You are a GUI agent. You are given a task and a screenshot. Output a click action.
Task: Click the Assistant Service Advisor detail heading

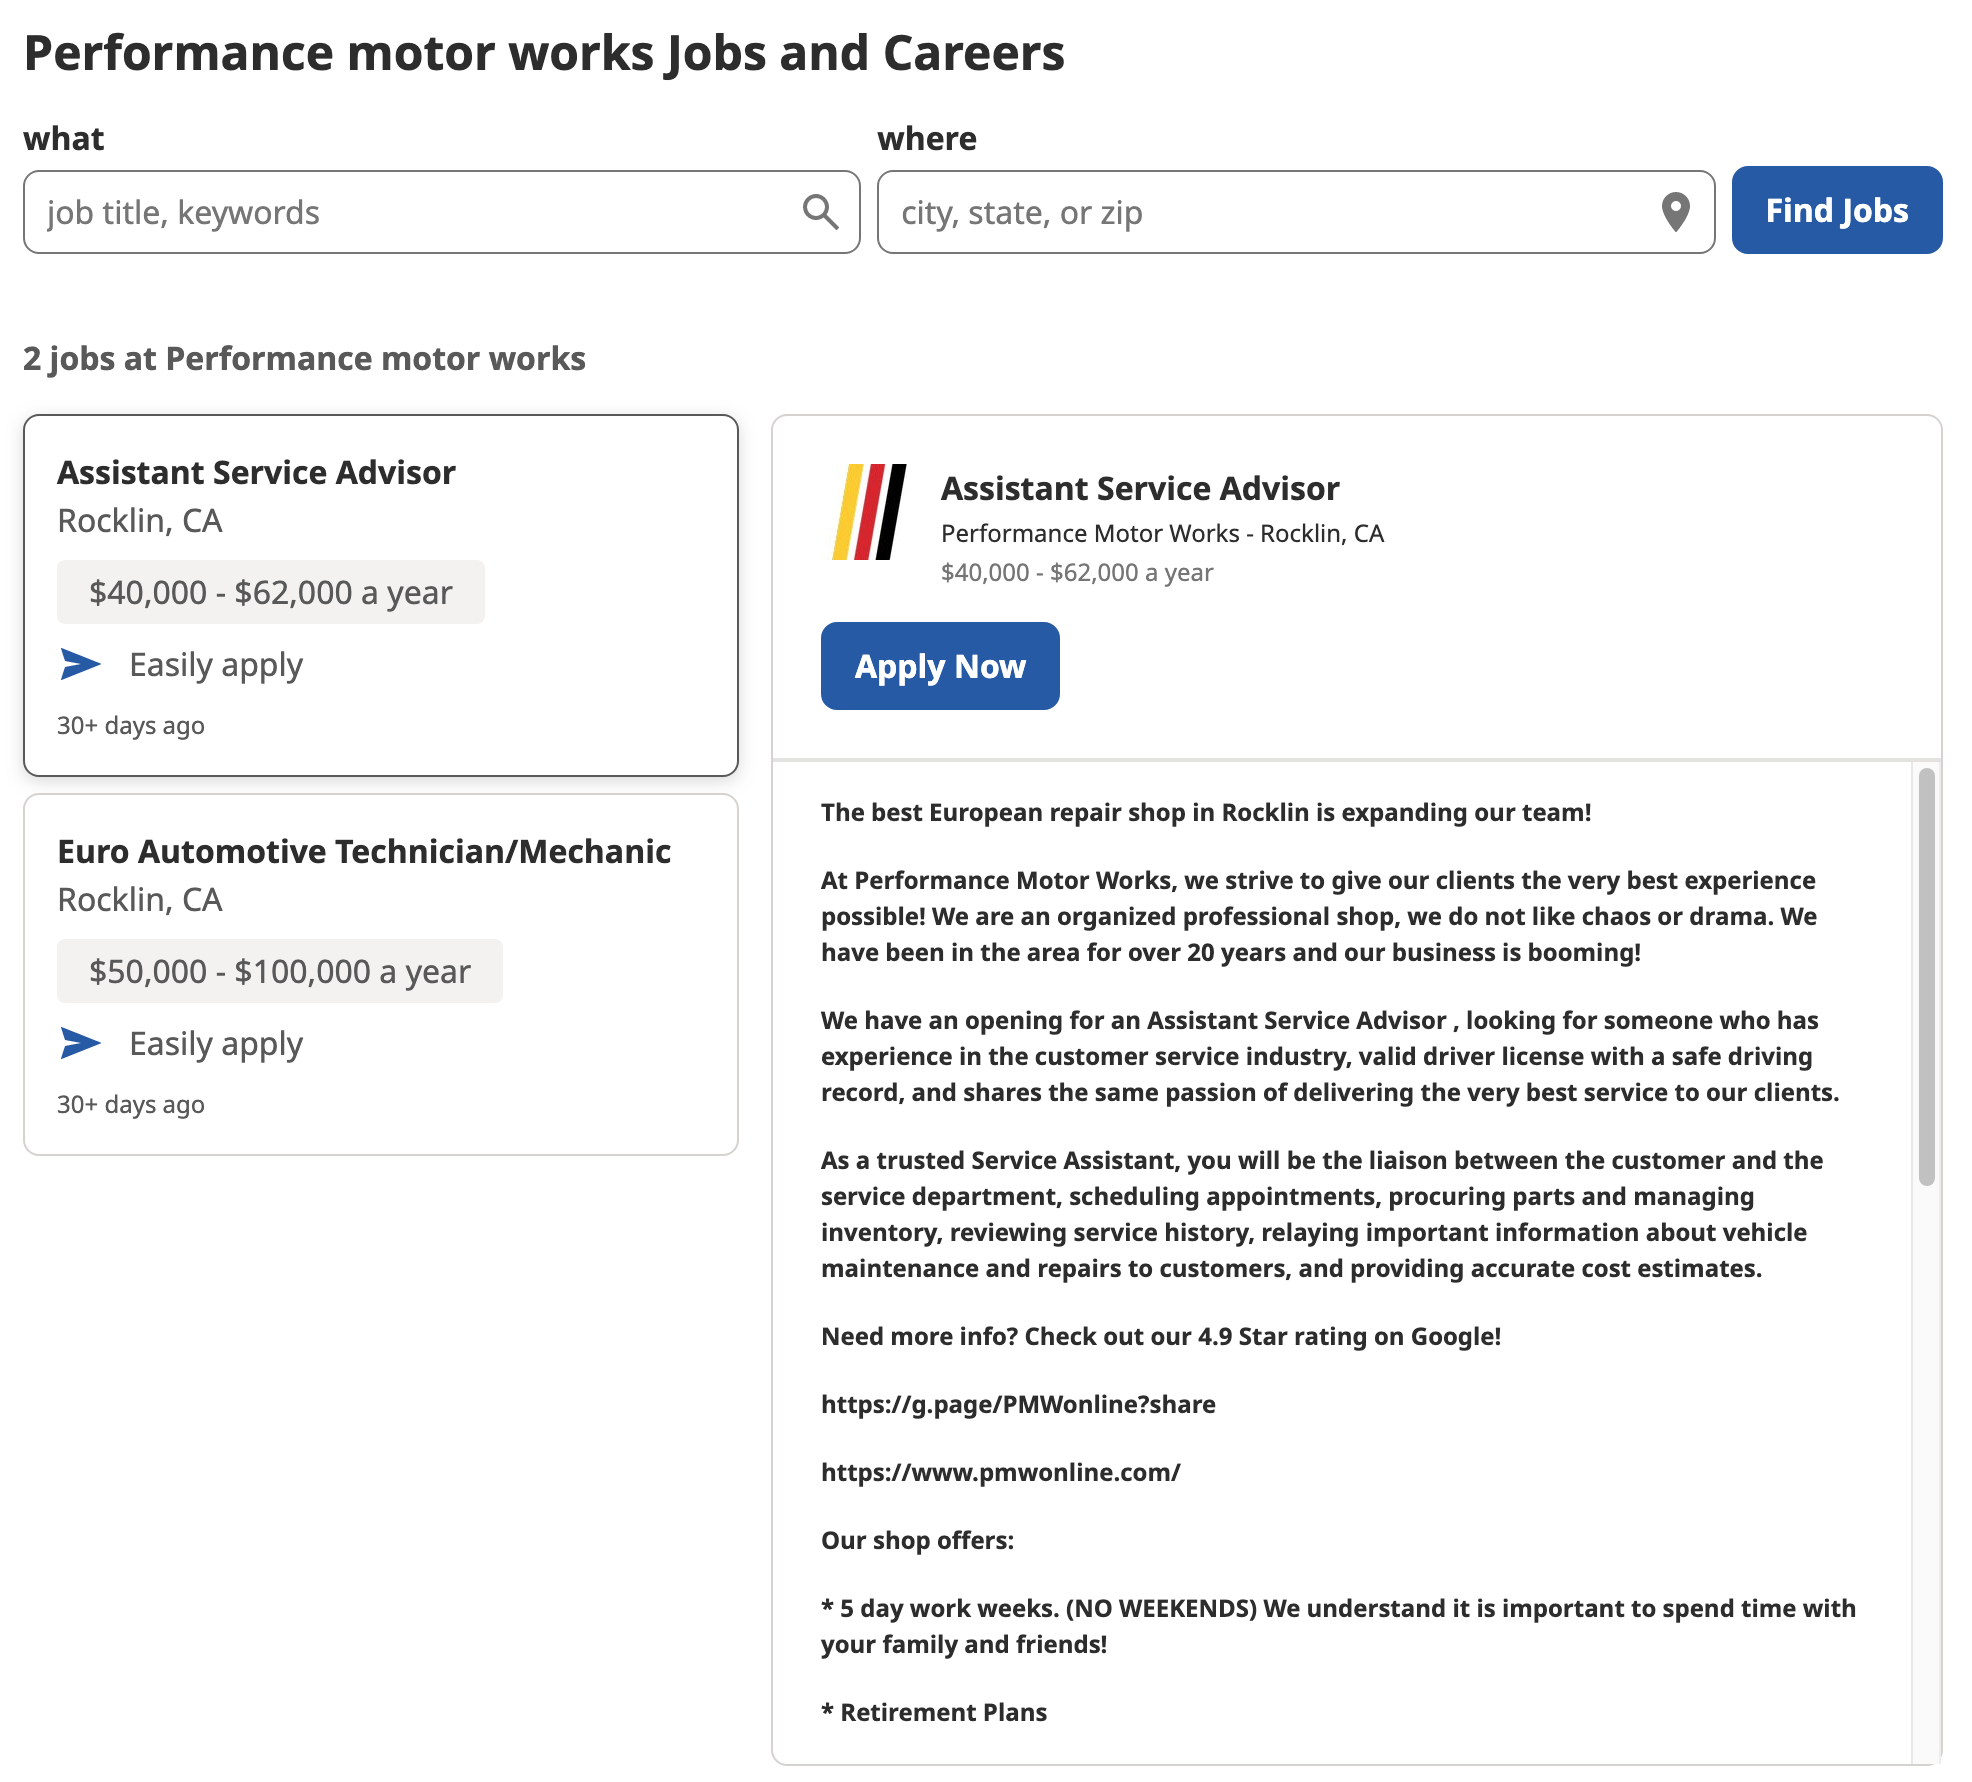[1139, 488]
